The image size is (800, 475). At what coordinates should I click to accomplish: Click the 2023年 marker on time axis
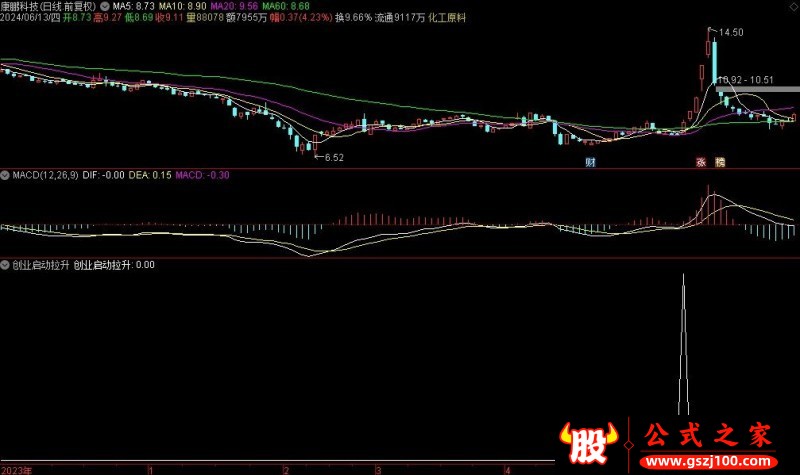tap(15, 468)
